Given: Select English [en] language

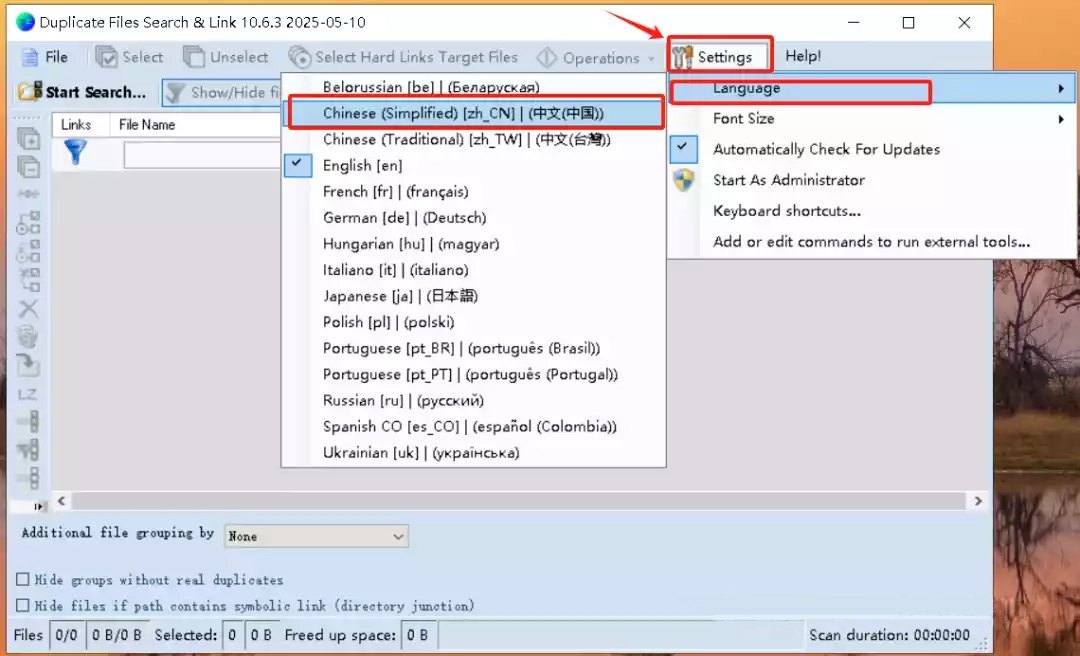Looking at the screenshot, I should click(474, 166).
